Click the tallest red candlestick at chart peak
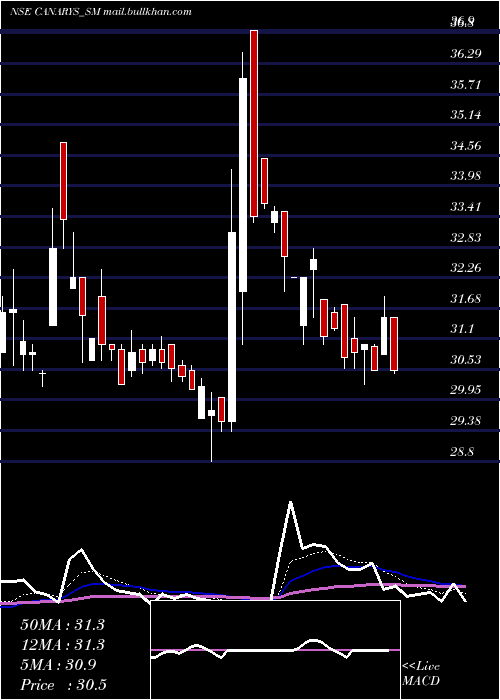The width and height of the screenshot is (500, 700). pos(254,123)
